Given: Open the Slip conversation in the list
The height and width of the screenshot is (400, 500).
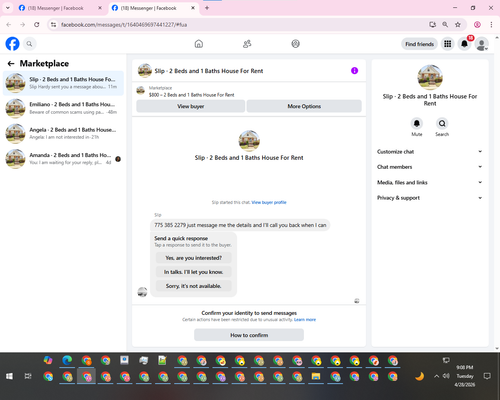Looking at the screenshot, I should click(63, 83).
